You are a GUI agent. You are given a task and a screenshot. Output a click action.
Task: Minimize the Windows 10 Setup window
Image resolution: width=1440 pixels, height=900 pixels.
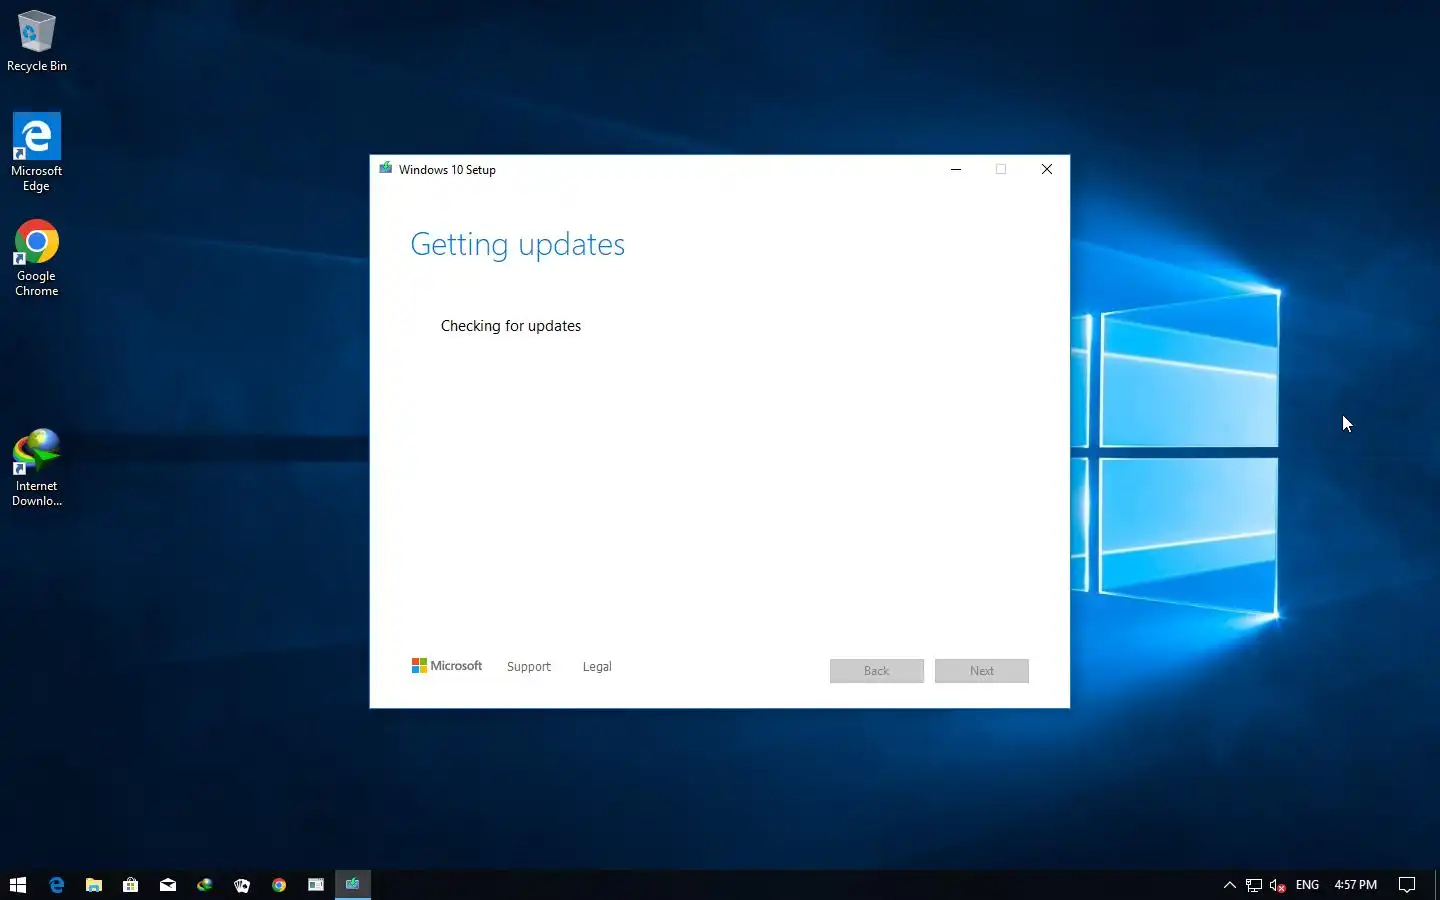pos(956,169)
